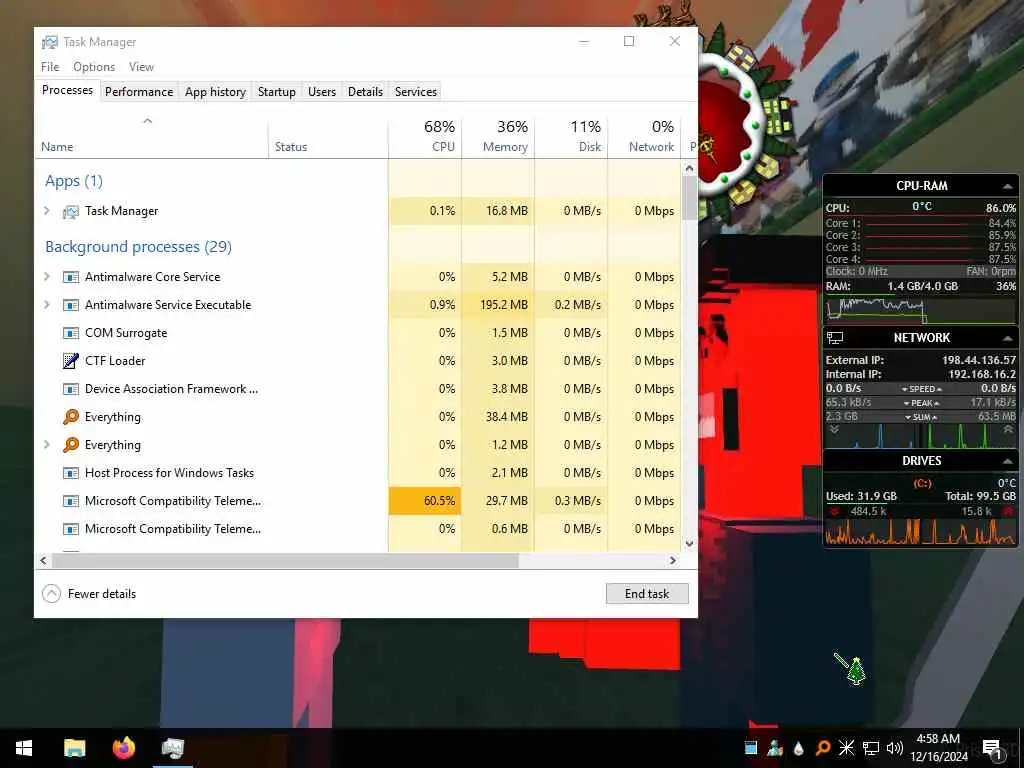Launch Firefox from the taskbar
The height and width of the screenshot is (768, 1024).
(x=123, y=748)
